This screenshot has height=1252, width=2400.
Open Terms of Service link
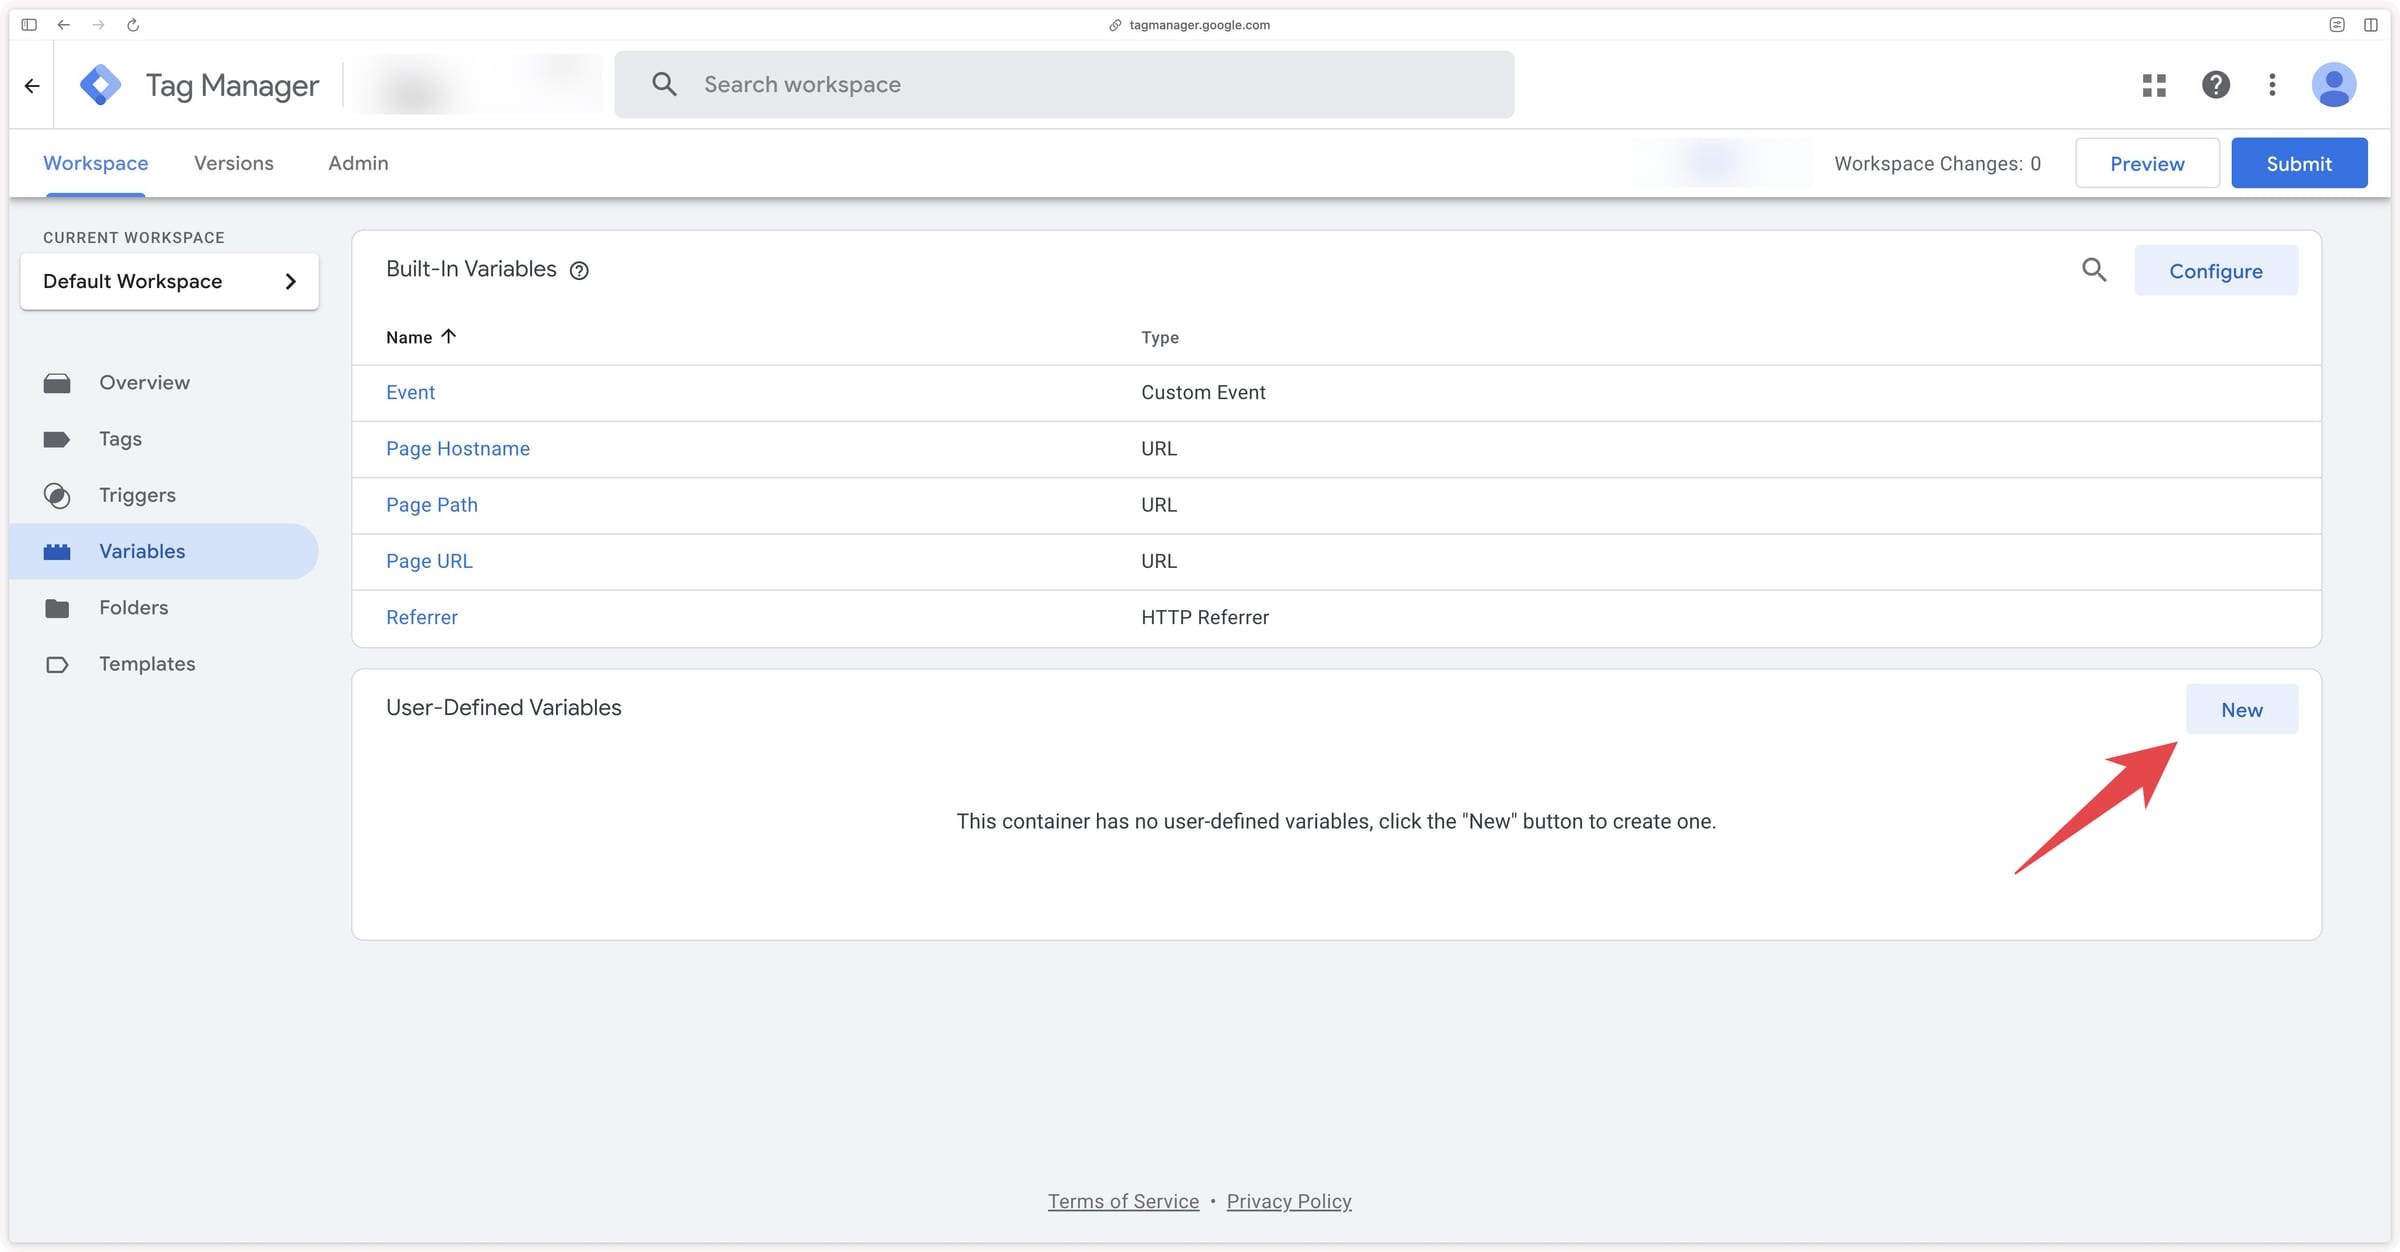[1123, 1201]
